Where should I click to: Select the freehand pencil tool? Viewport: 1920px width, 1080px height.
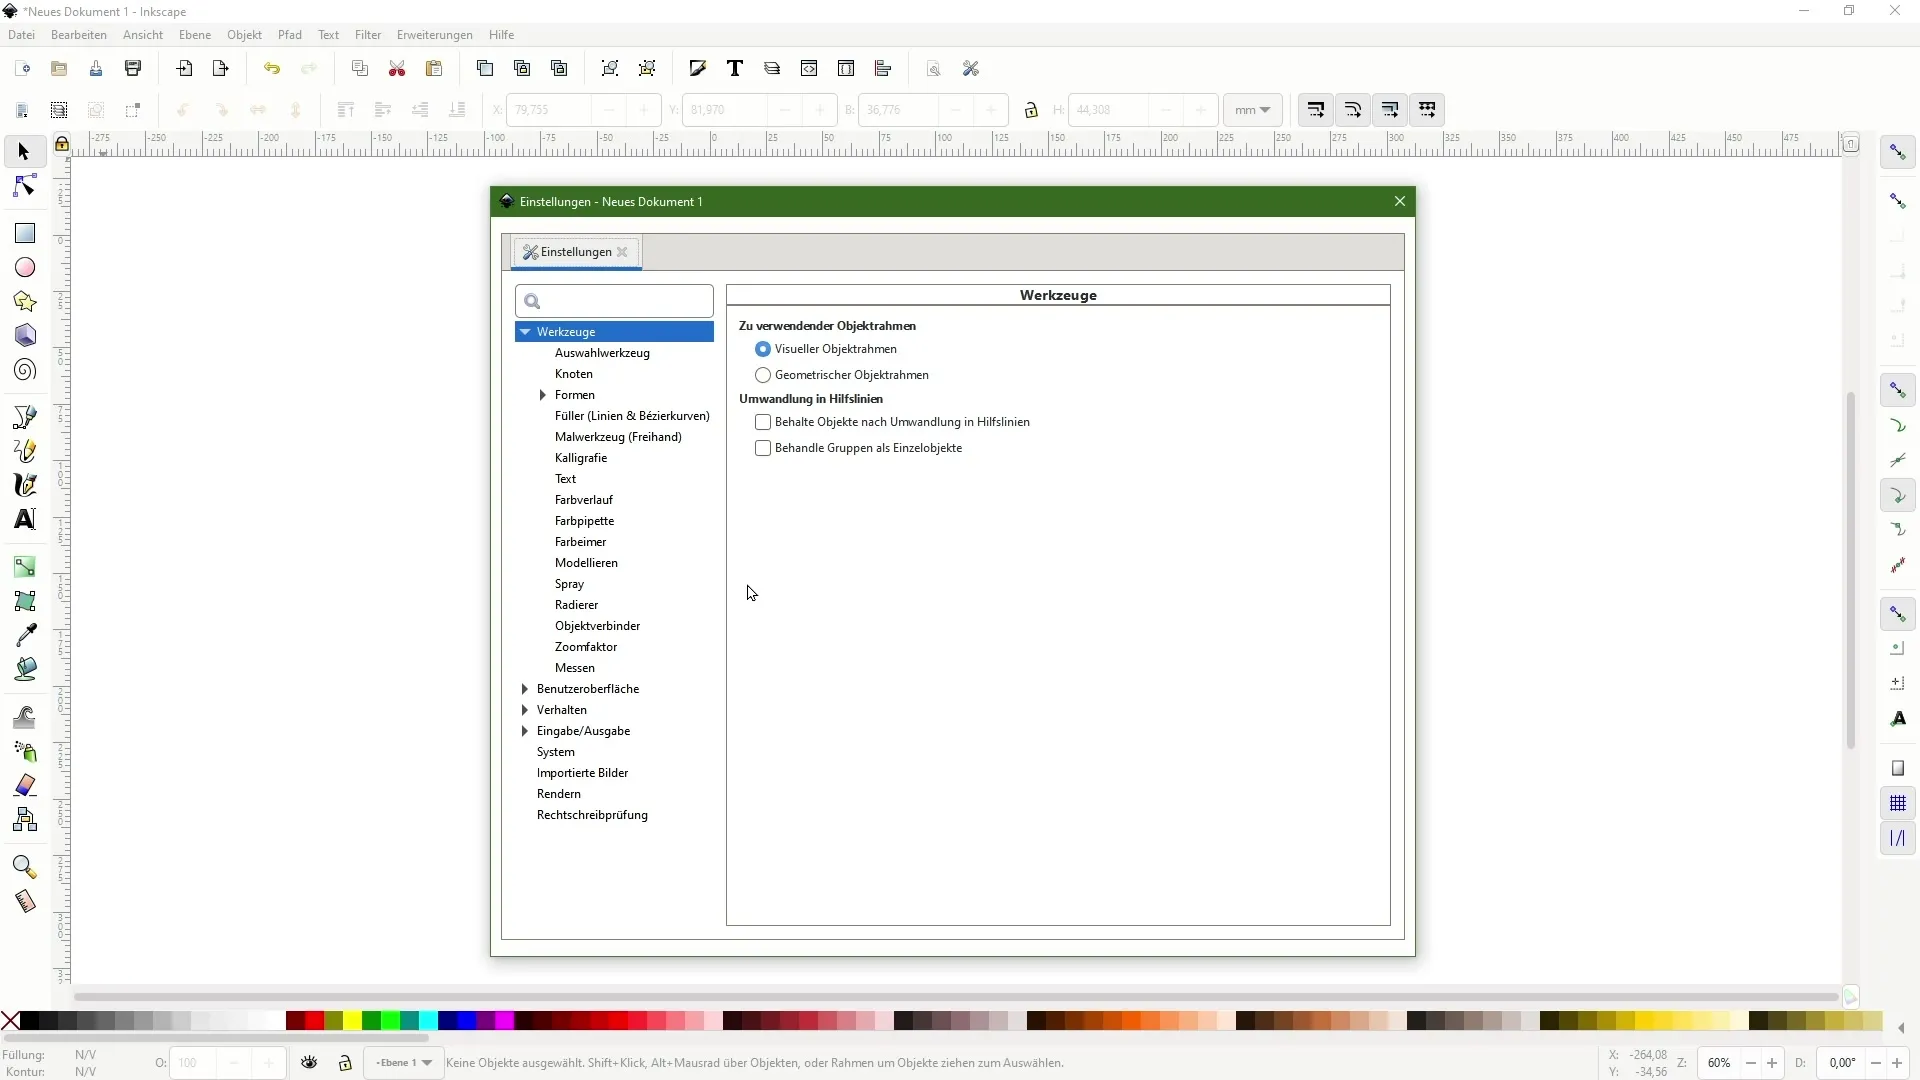(x=24, y=451)
